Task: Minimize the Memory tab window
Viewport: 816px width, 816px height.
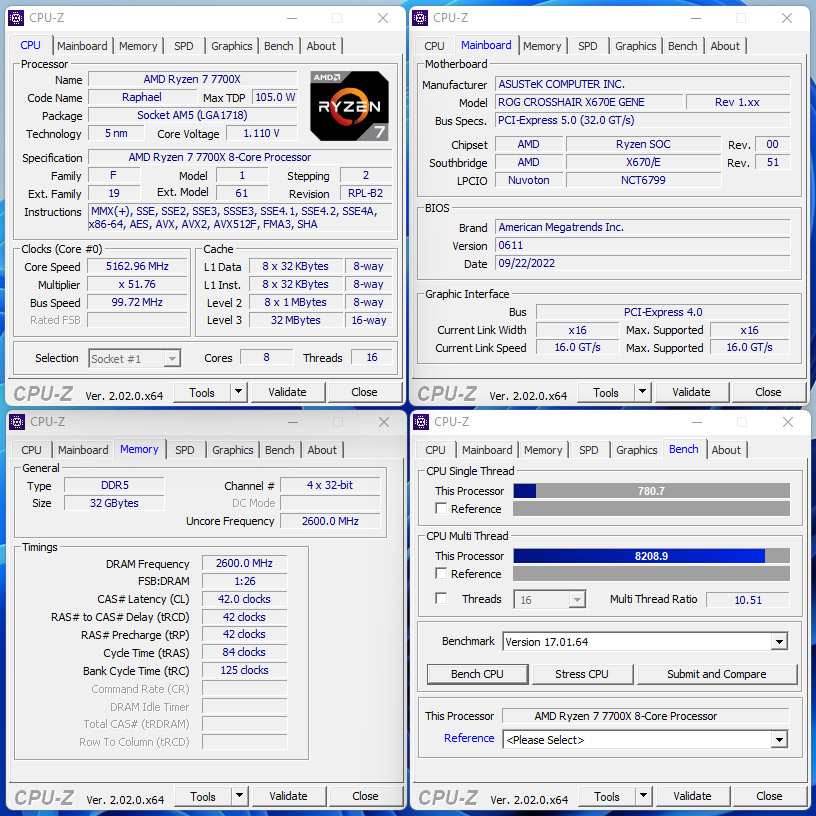Action: click(293, 422)
